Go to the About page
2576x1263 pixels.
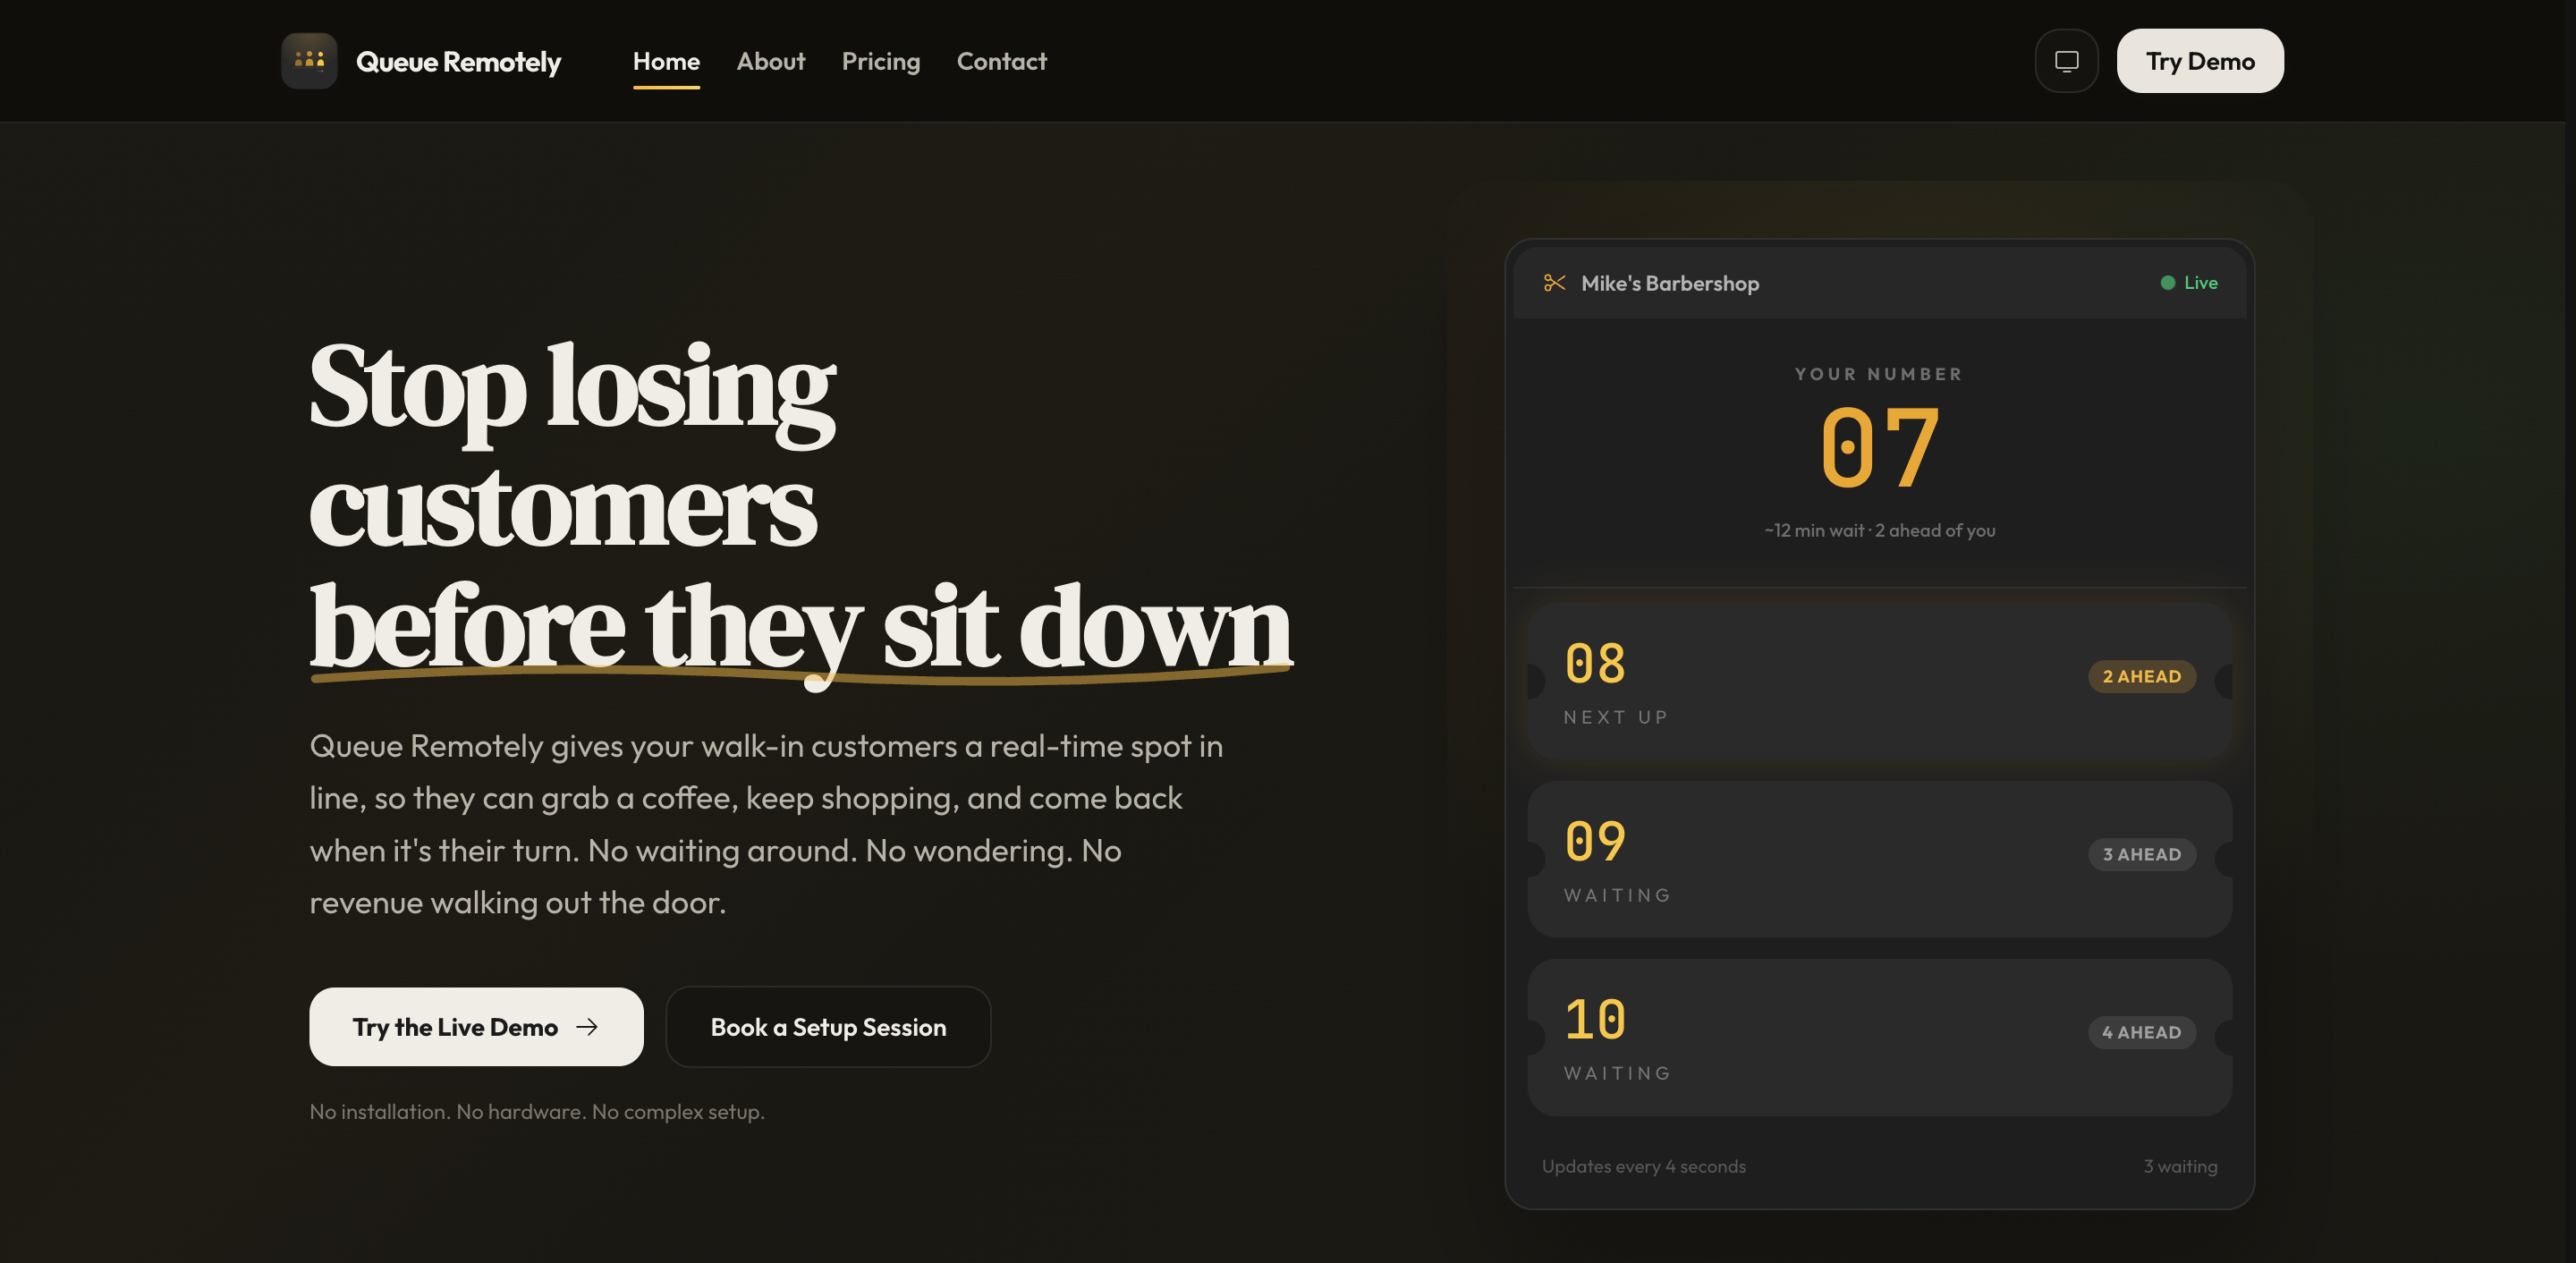(x=770, y=61)
